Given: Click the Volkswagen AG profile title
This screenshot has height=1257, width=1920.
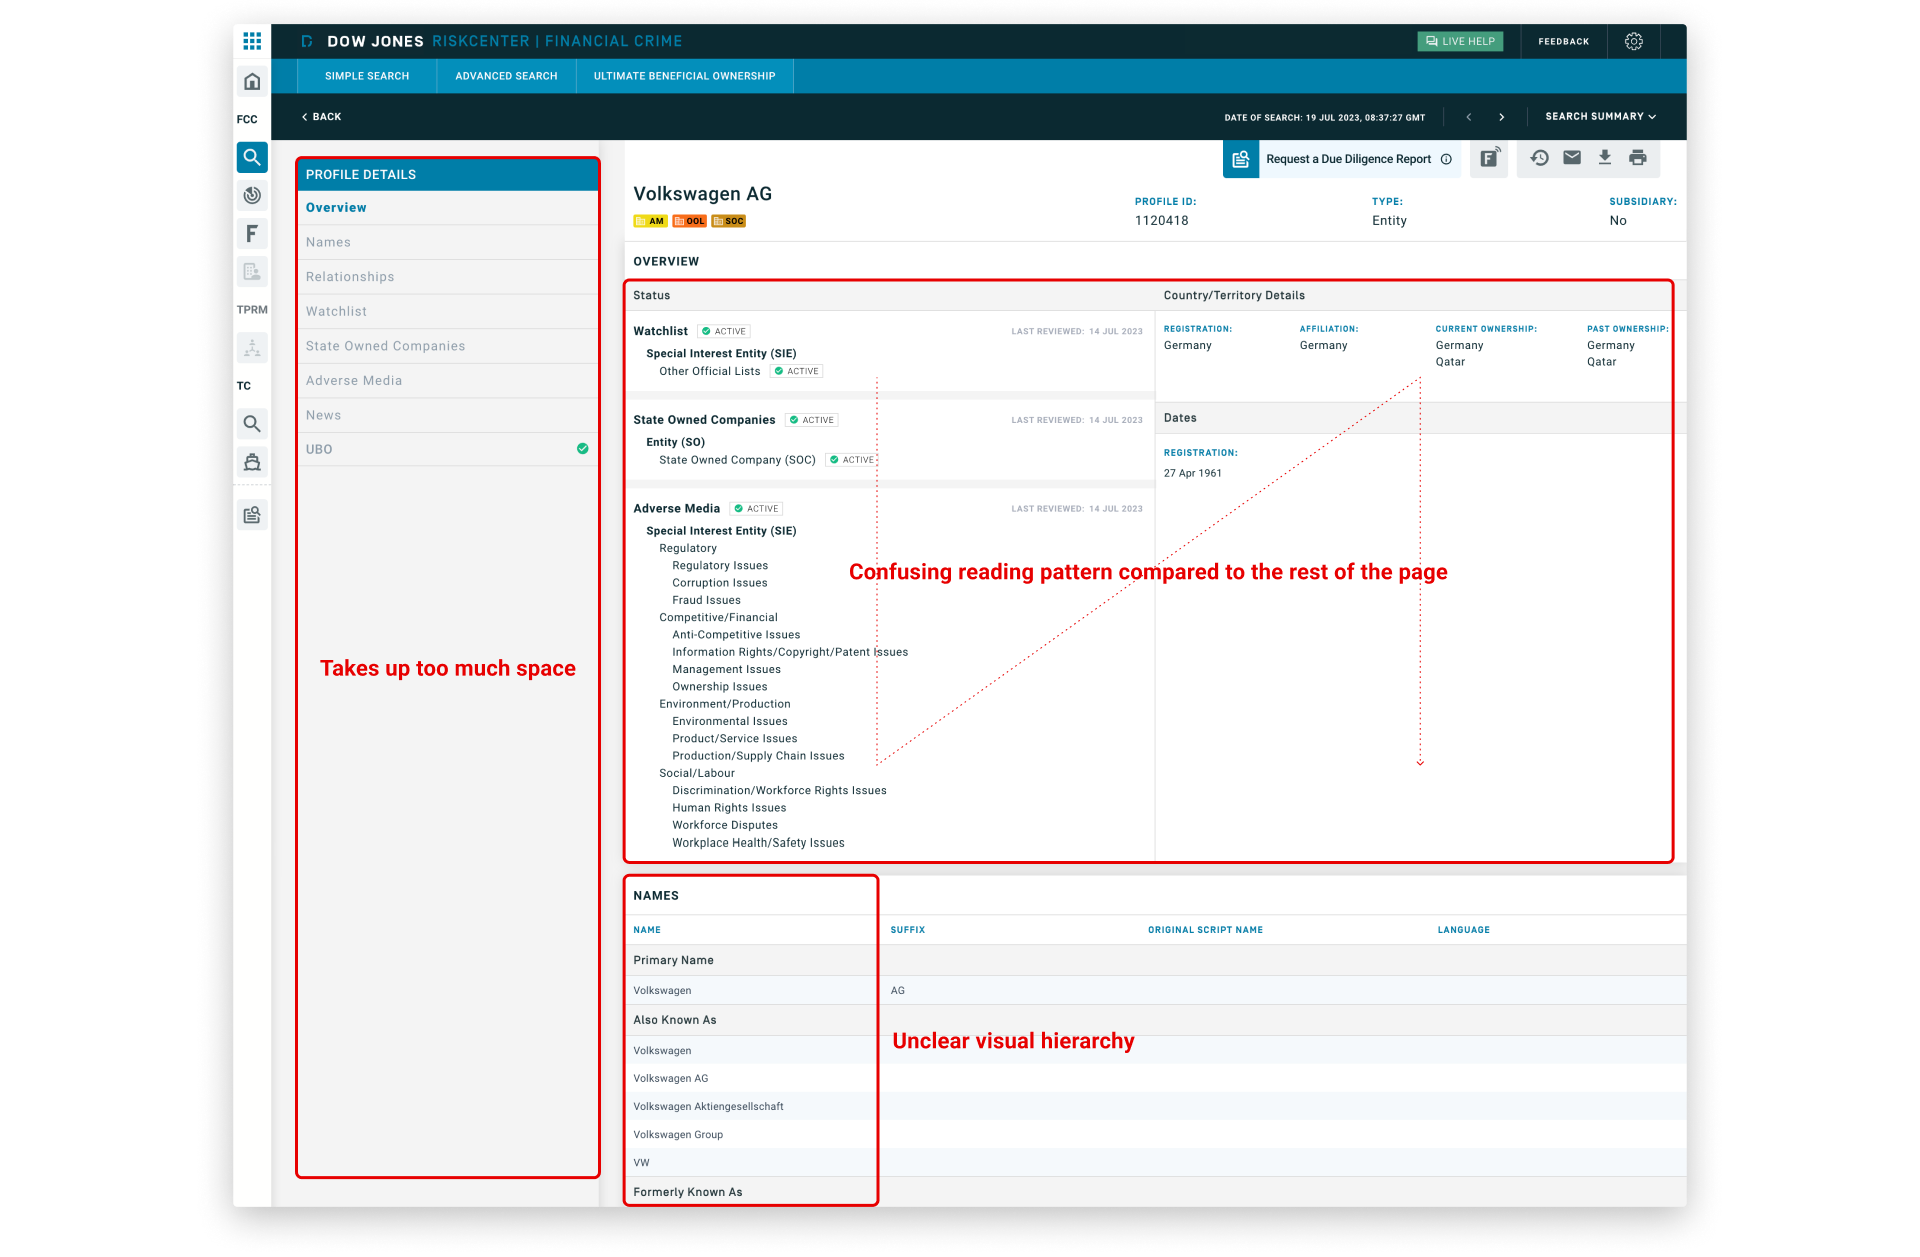Looking at the screenshot, I should (703, 194).
